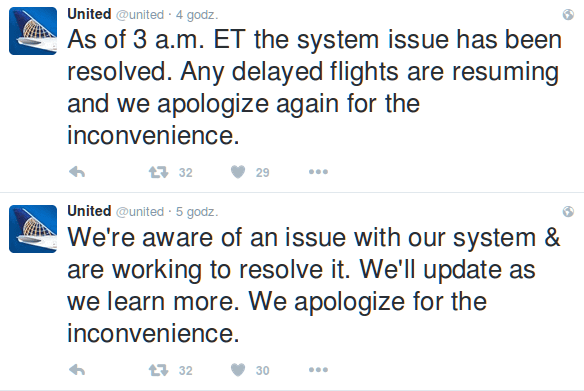The height and width of the screenshot is (391, 584).
Task: Open the second tweet's text body
Action: 314,285
